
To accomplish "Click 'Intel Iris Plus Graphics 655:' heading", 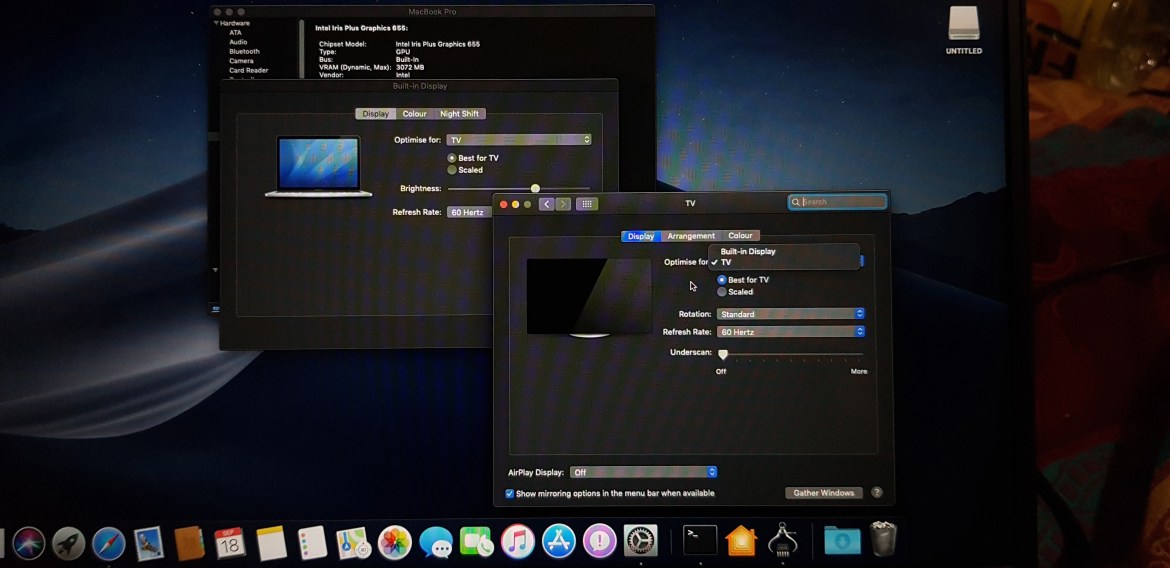I will coord(361,28).
